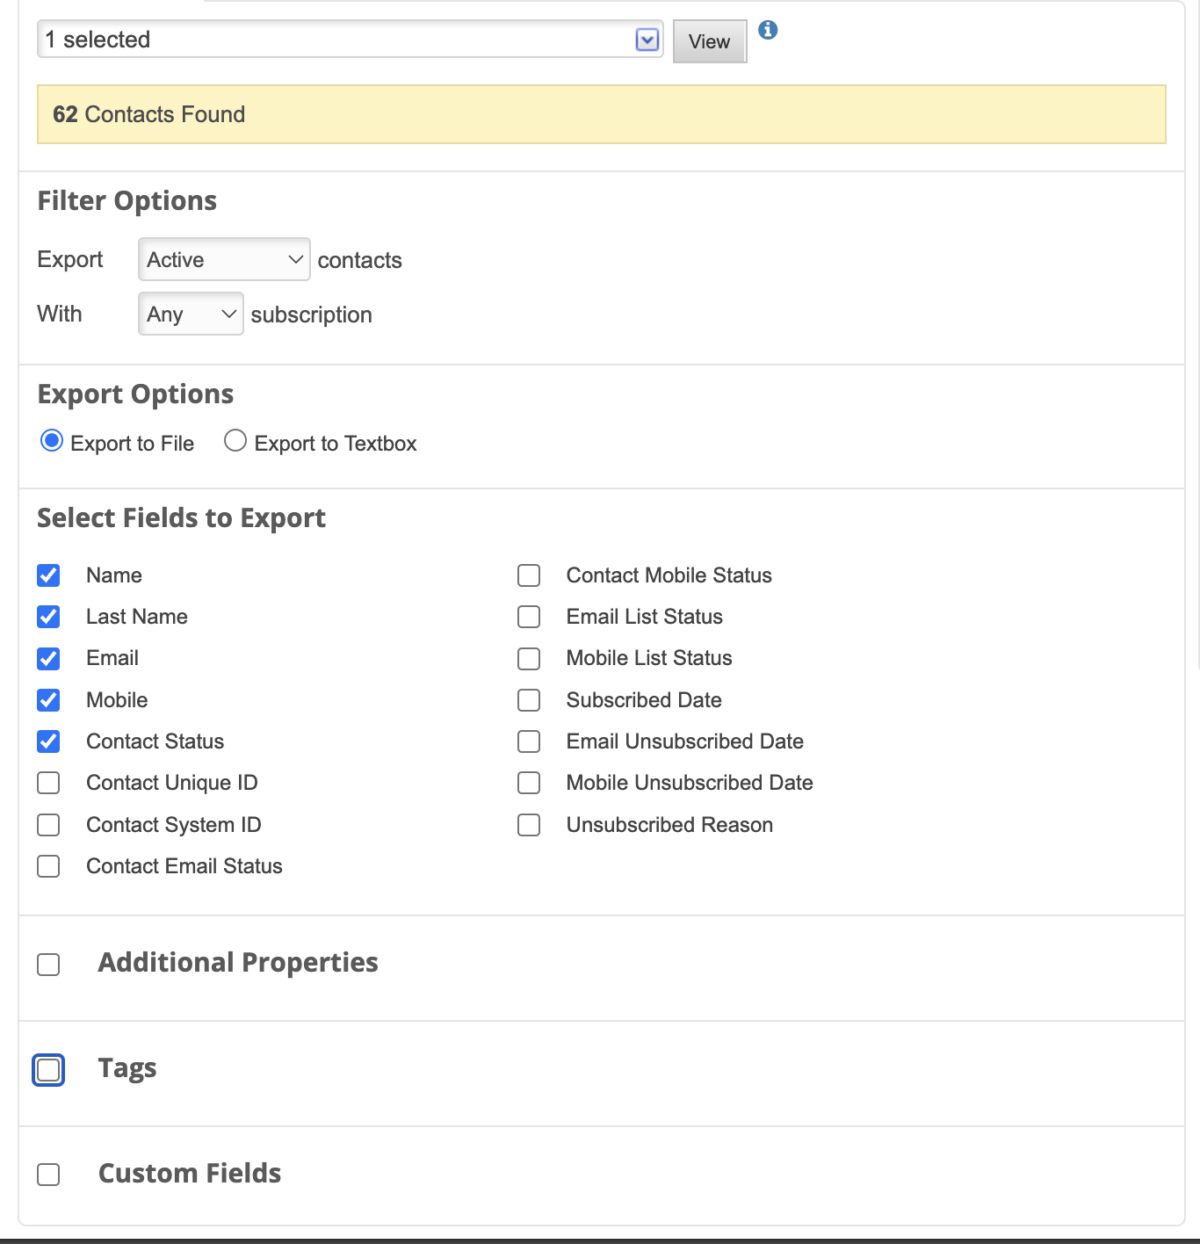Open the subscription type dropdown set to Any

coord(190,313)
